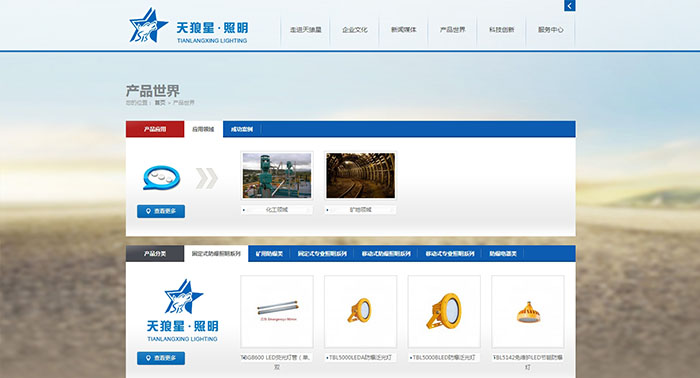Open the 新闻媒体 navigation menu

click(x=404, y=30)
